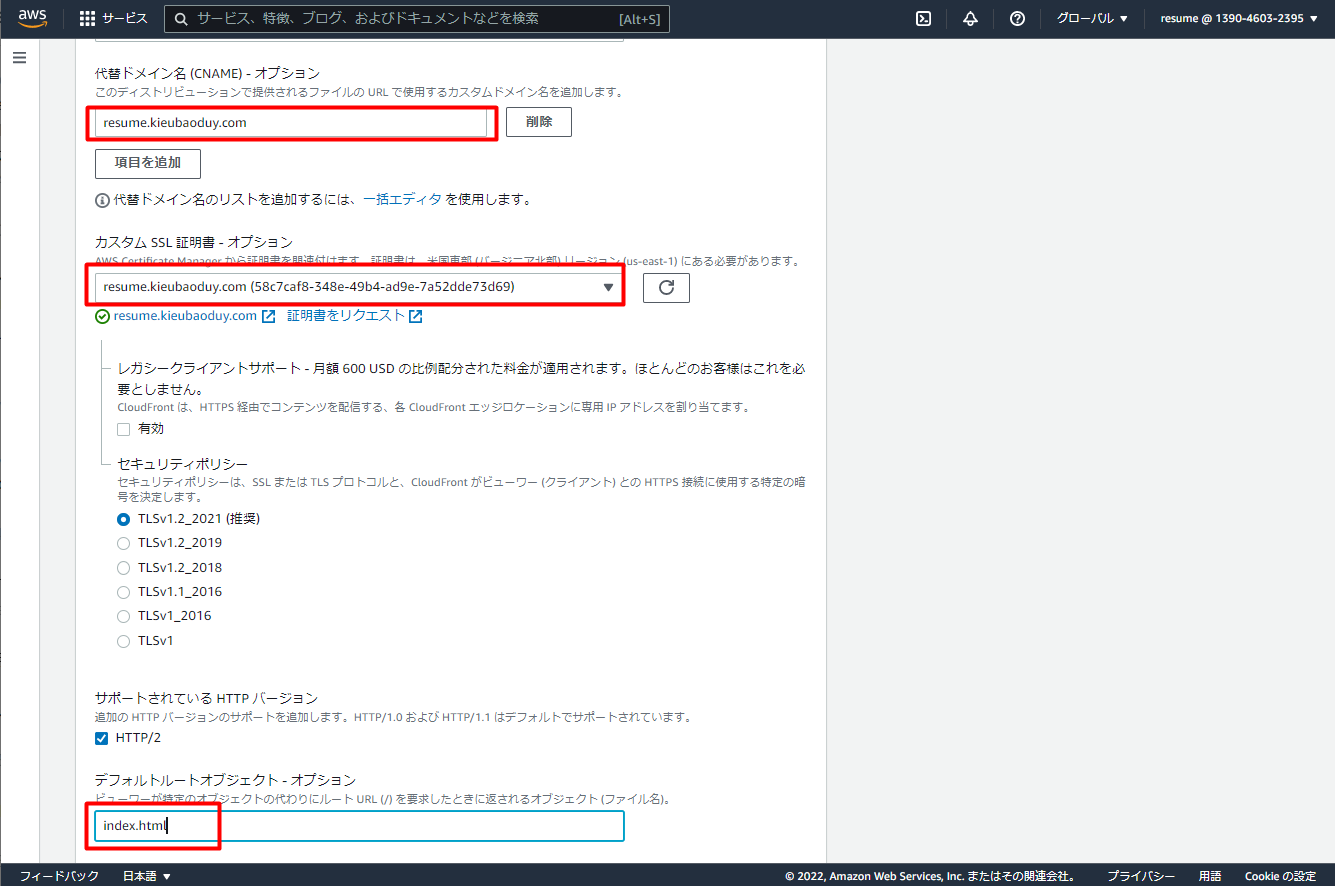Select TLSv1_2016 security policy
This screenshot has height=886, width=1335.
tap(124, 616)
